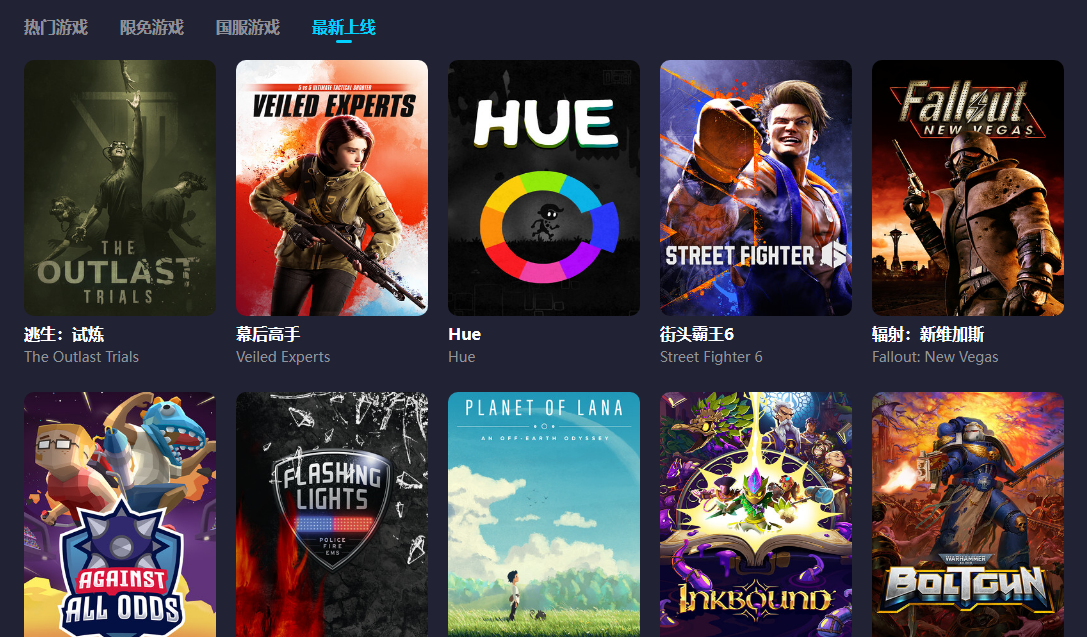Image resolution: width=1087 pixels, height=637 pixels.
Task: Click the 最新上线 tab
Action: tap(344, 28)
